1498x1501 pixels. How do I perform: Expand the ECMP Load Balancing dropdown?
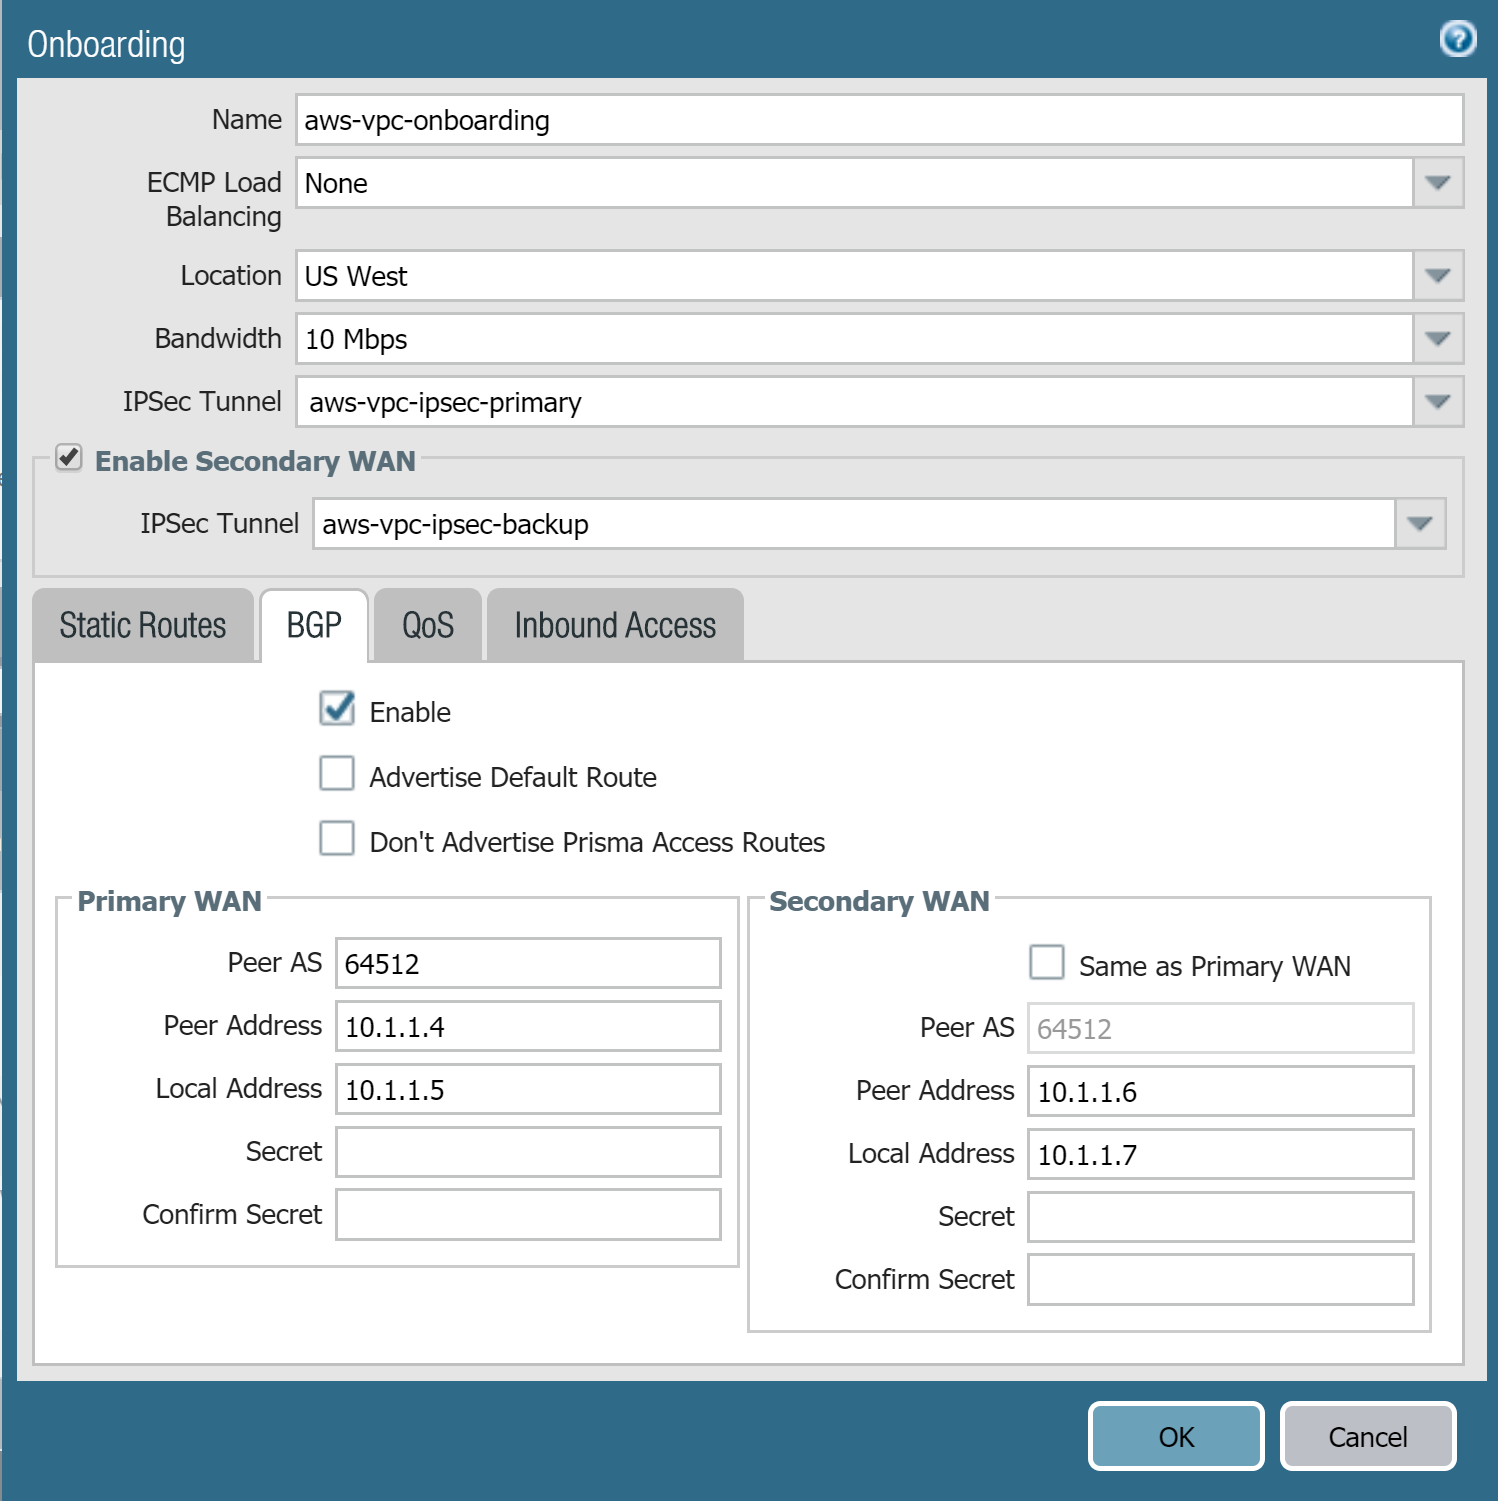click(1437, 183)
